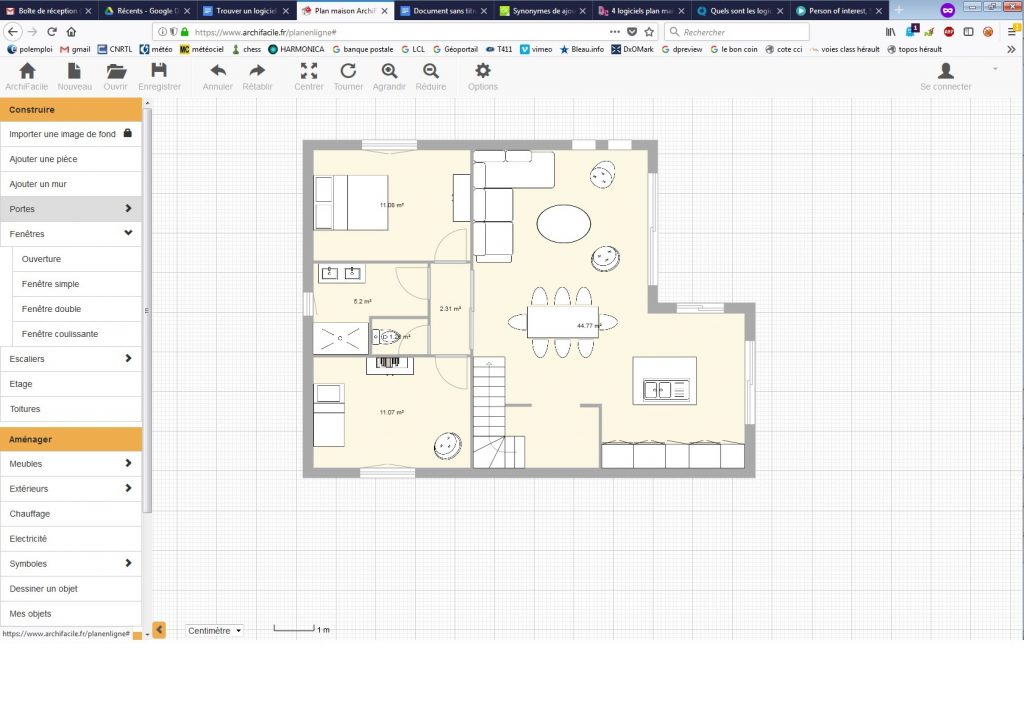Open the Géoportail bookmark
1024x713 pixels.
pos(455,49)
